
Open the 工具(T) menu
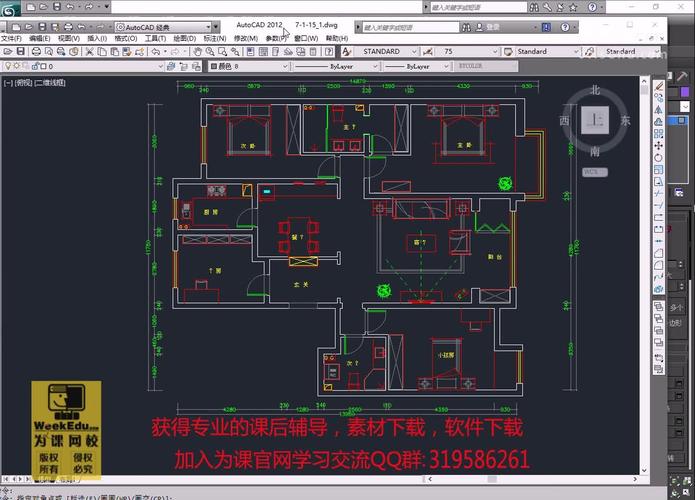pos(156,39)
